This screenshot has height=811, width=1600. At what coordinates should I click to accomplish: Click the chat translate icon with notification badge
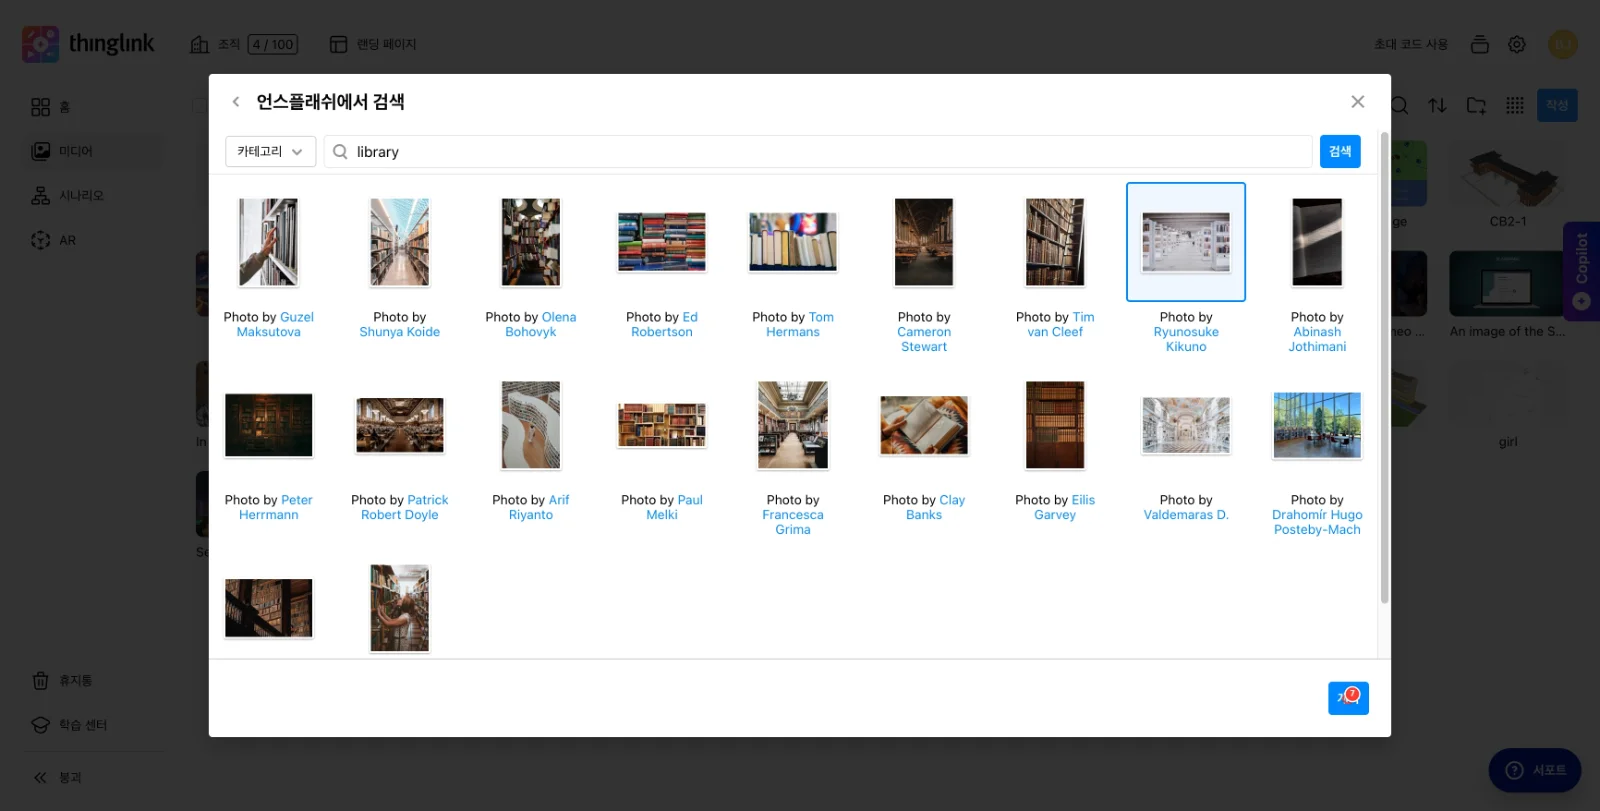(1348, 698)
